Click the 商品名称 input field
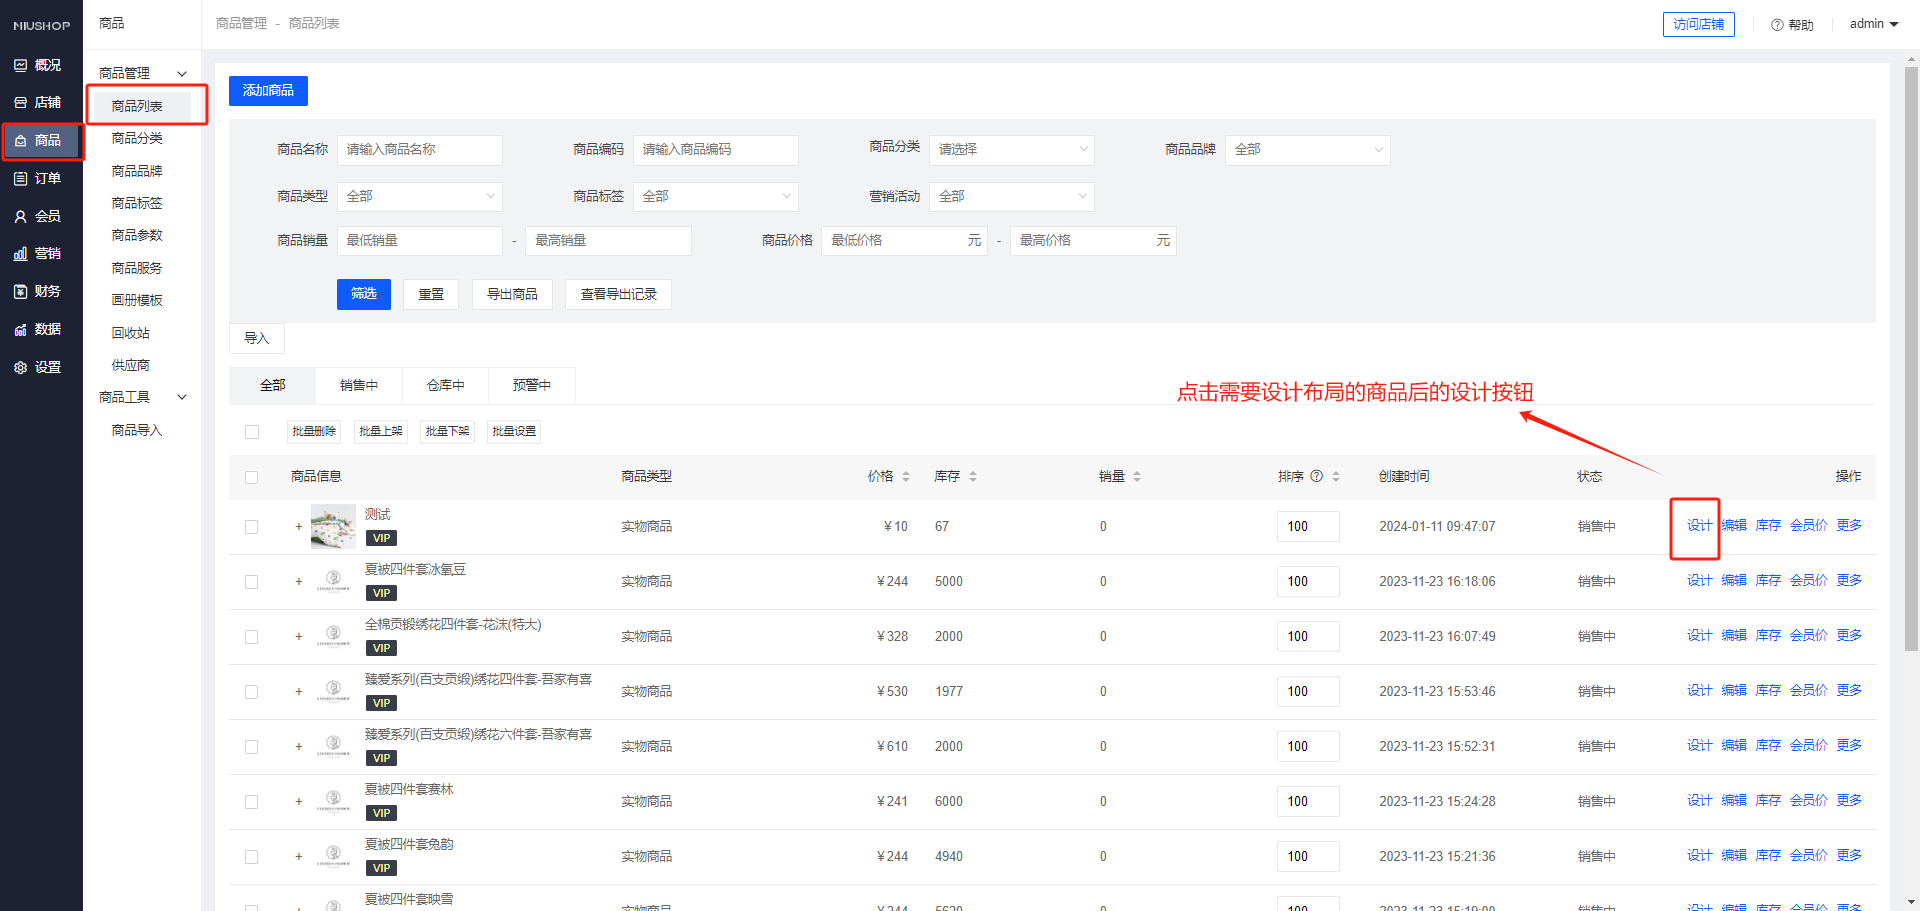This screenshot has width=1920, height=911. [419, 150]
